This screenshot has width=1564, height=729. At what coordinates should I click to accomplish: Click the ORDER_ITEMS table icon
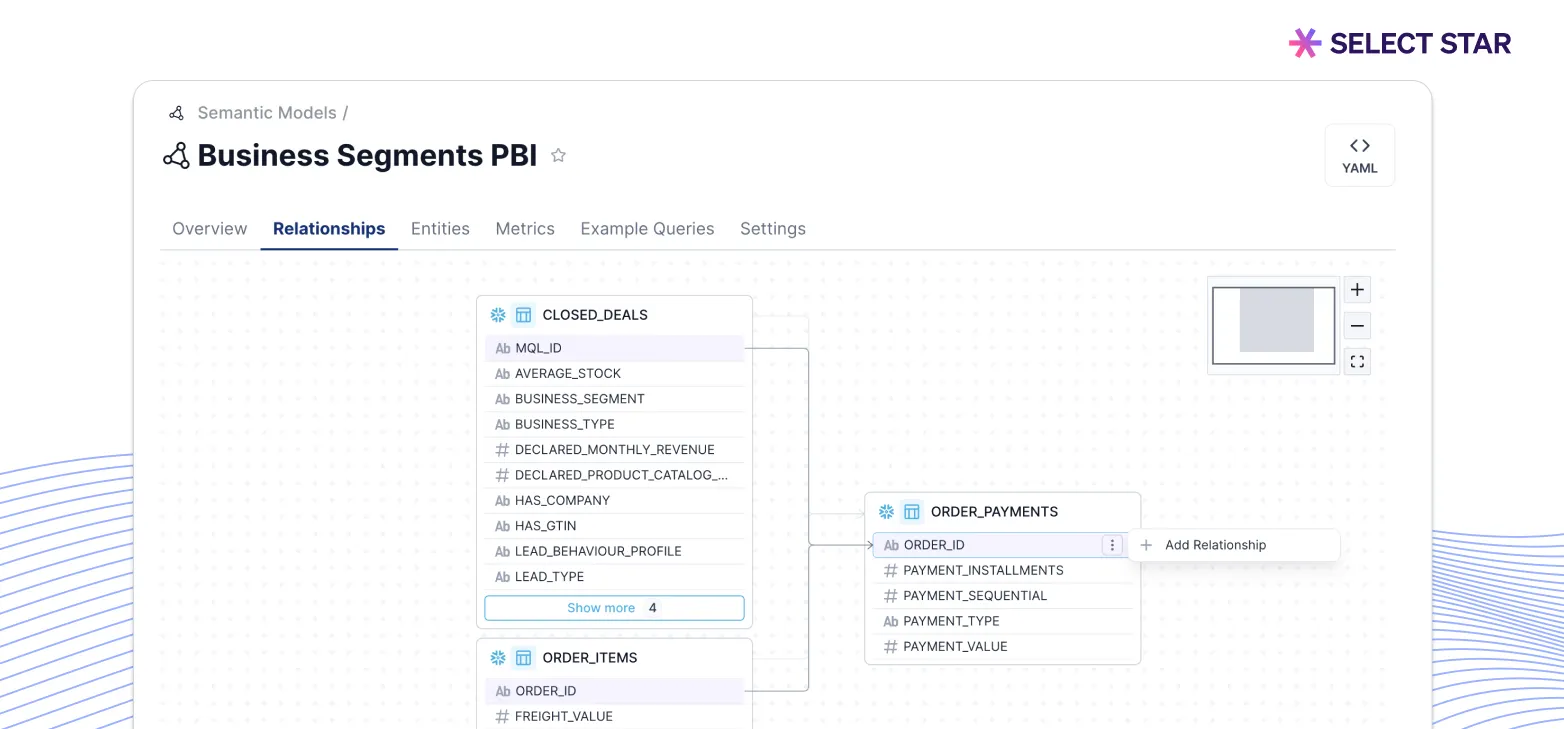click(x=523, y=658)
